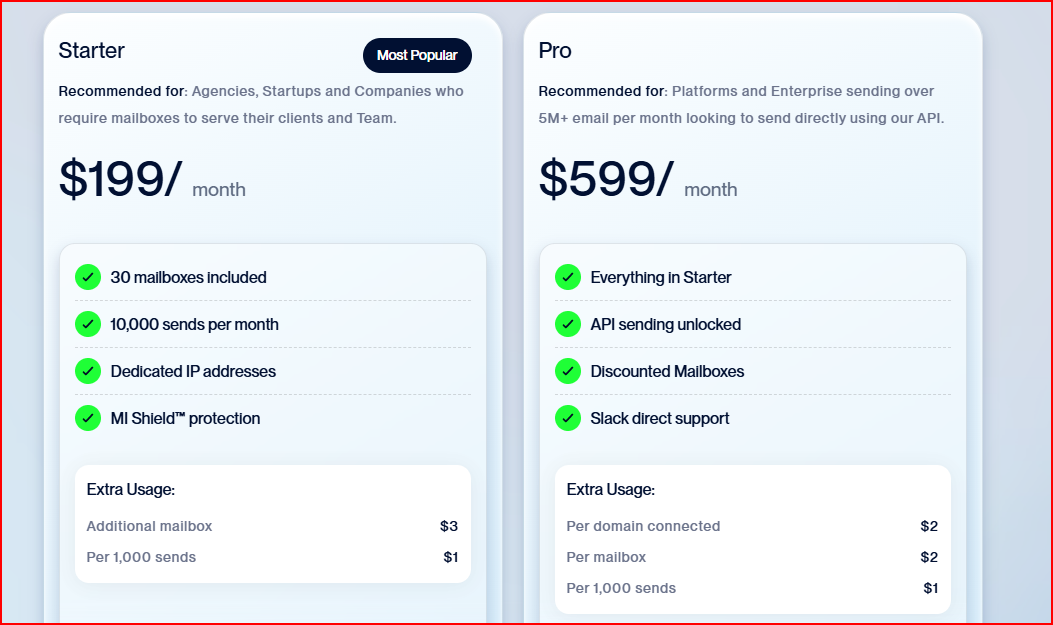The height and width of the screenshot is (625, 1053).
Task: Click the $599 price text
Action: [597, 177]
